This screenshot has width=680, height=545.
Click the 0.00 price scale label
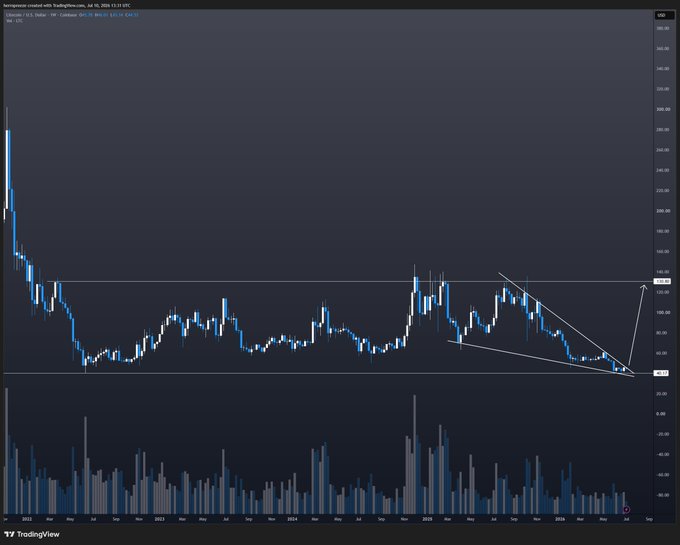[661, 414]
